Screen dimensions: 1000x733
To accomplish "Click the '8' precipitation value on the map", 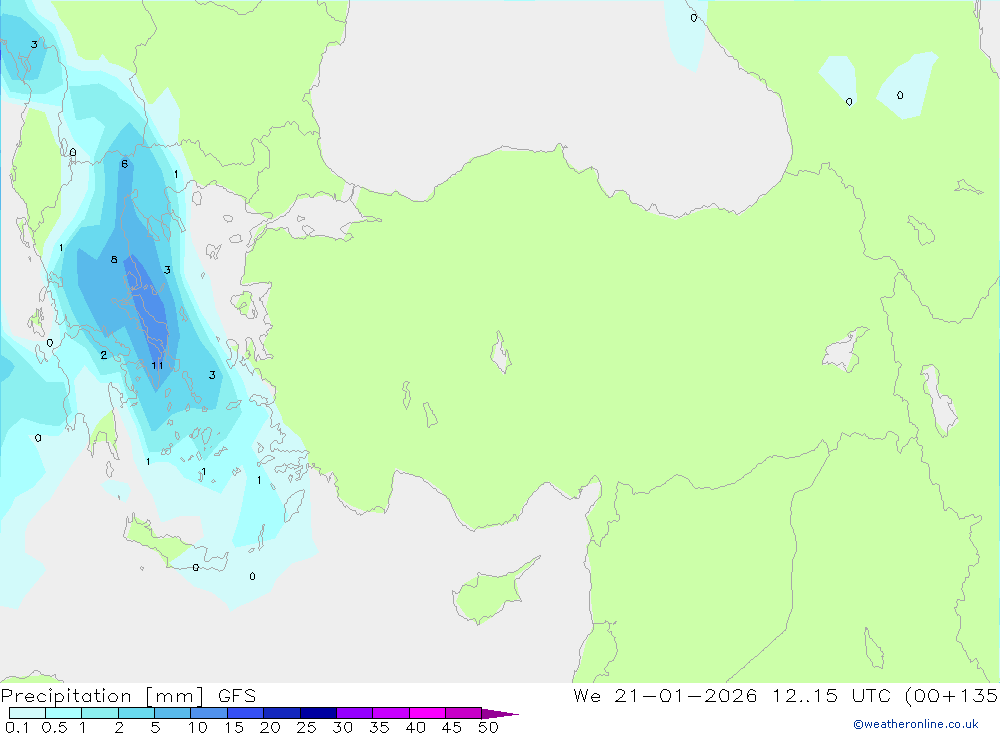I will coord(114,259).
